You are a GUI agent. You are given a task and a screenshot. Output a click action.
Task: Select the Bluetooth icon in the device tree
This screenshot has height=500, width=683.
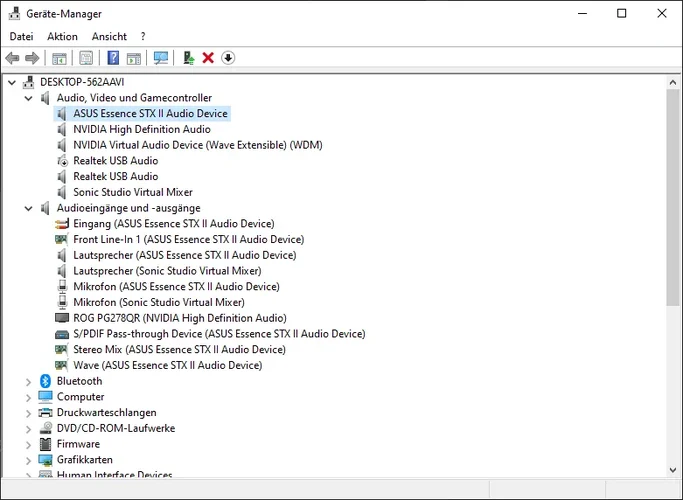point(45,381)
